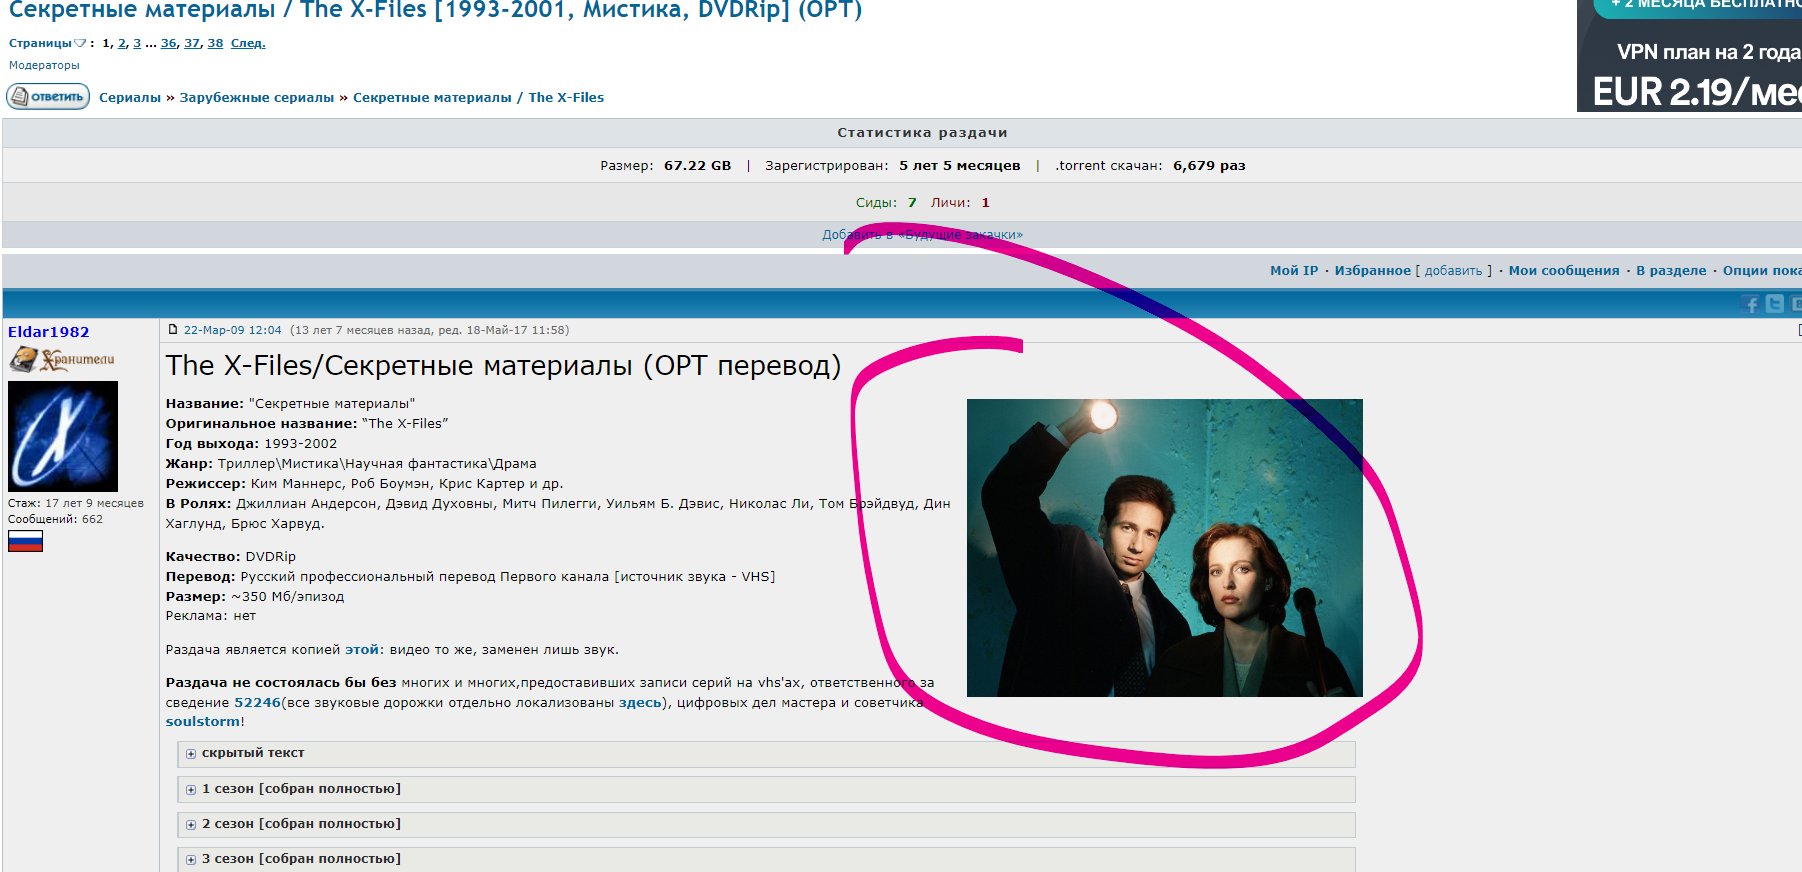Open the Избранное menu link
The height and width of the screenshot is (872, 1802).
[x=1372, y=270]
